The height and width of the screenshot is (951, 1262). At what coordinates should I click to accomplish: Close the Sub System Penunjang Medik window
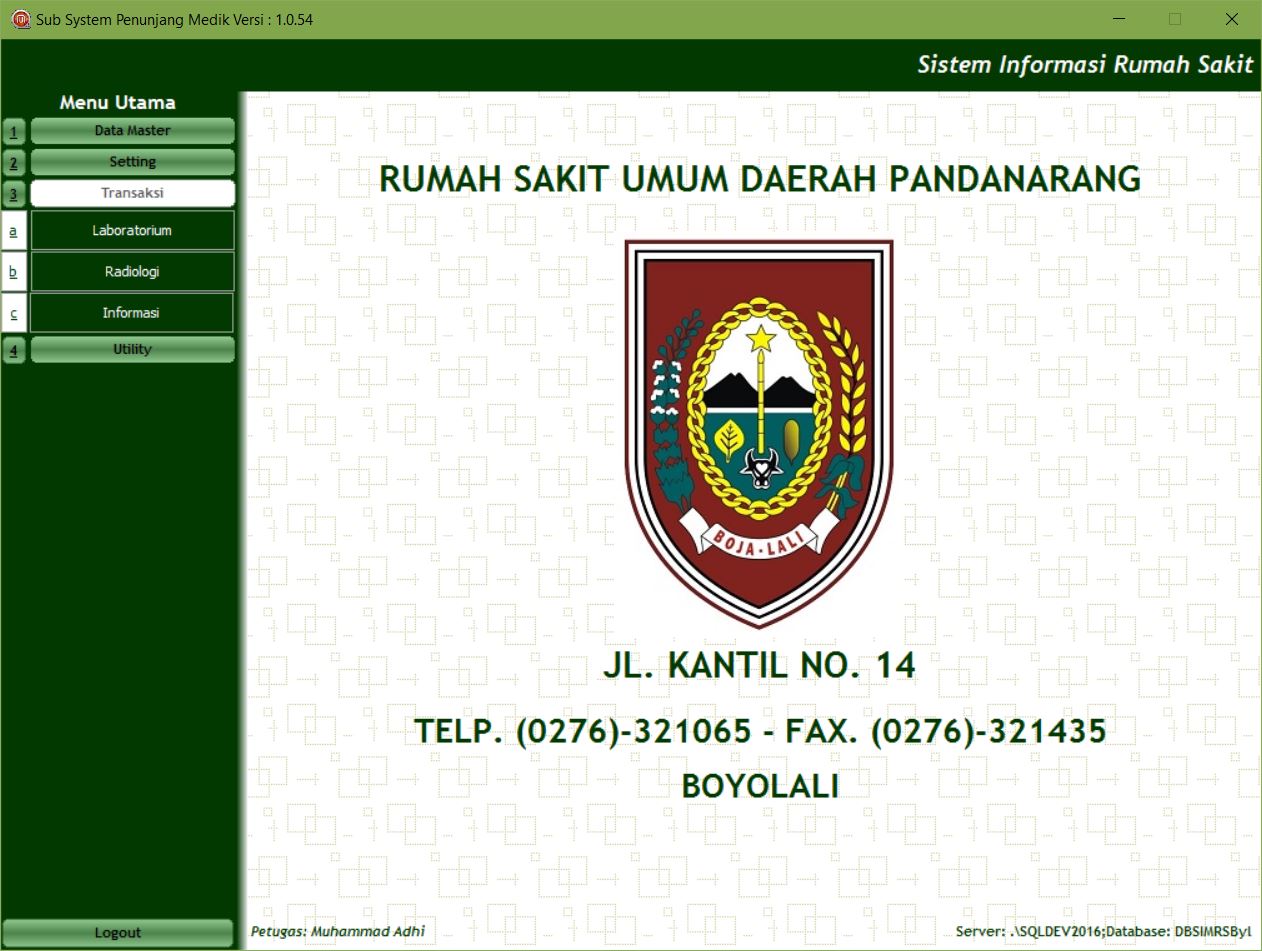[1232, 19]
